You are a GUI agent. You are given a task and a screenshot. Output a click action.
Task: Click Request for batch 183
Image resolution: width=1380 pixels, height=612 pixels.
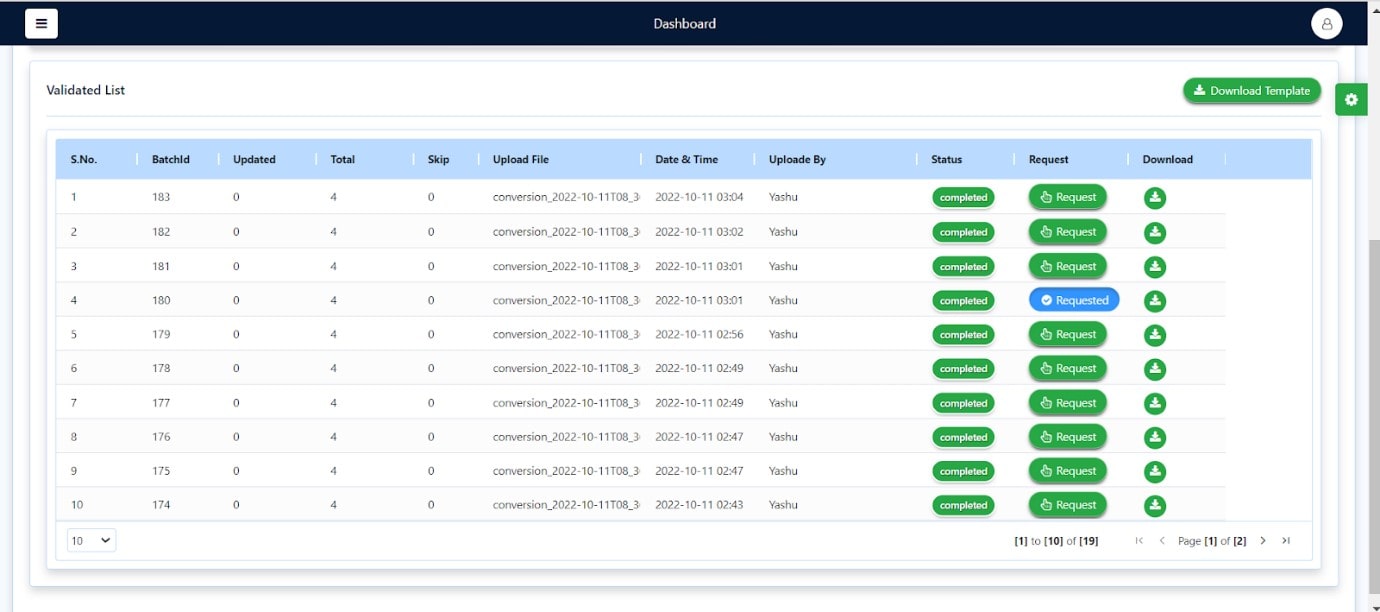click(1068, 197)
